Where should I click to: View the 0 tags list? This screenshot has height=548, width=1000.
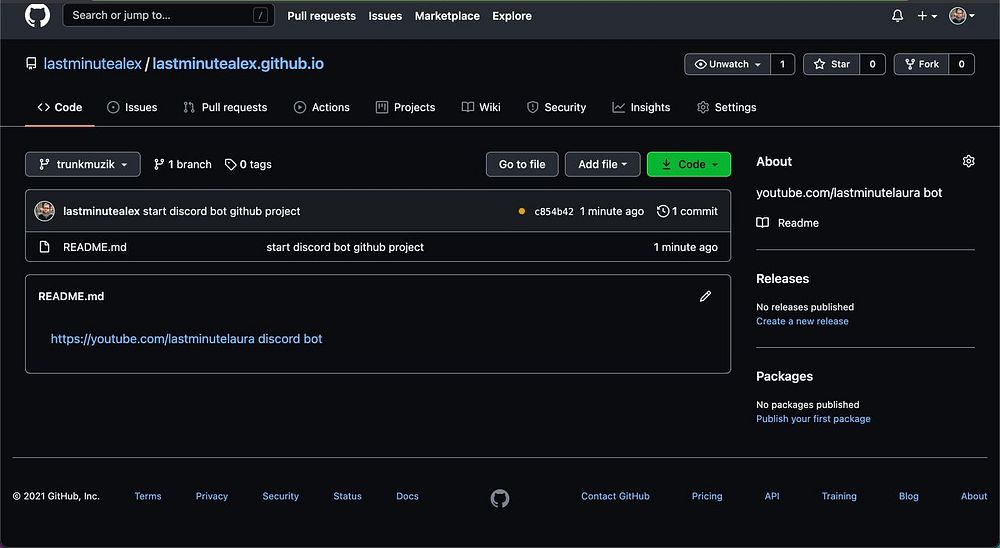coord(248,164)
